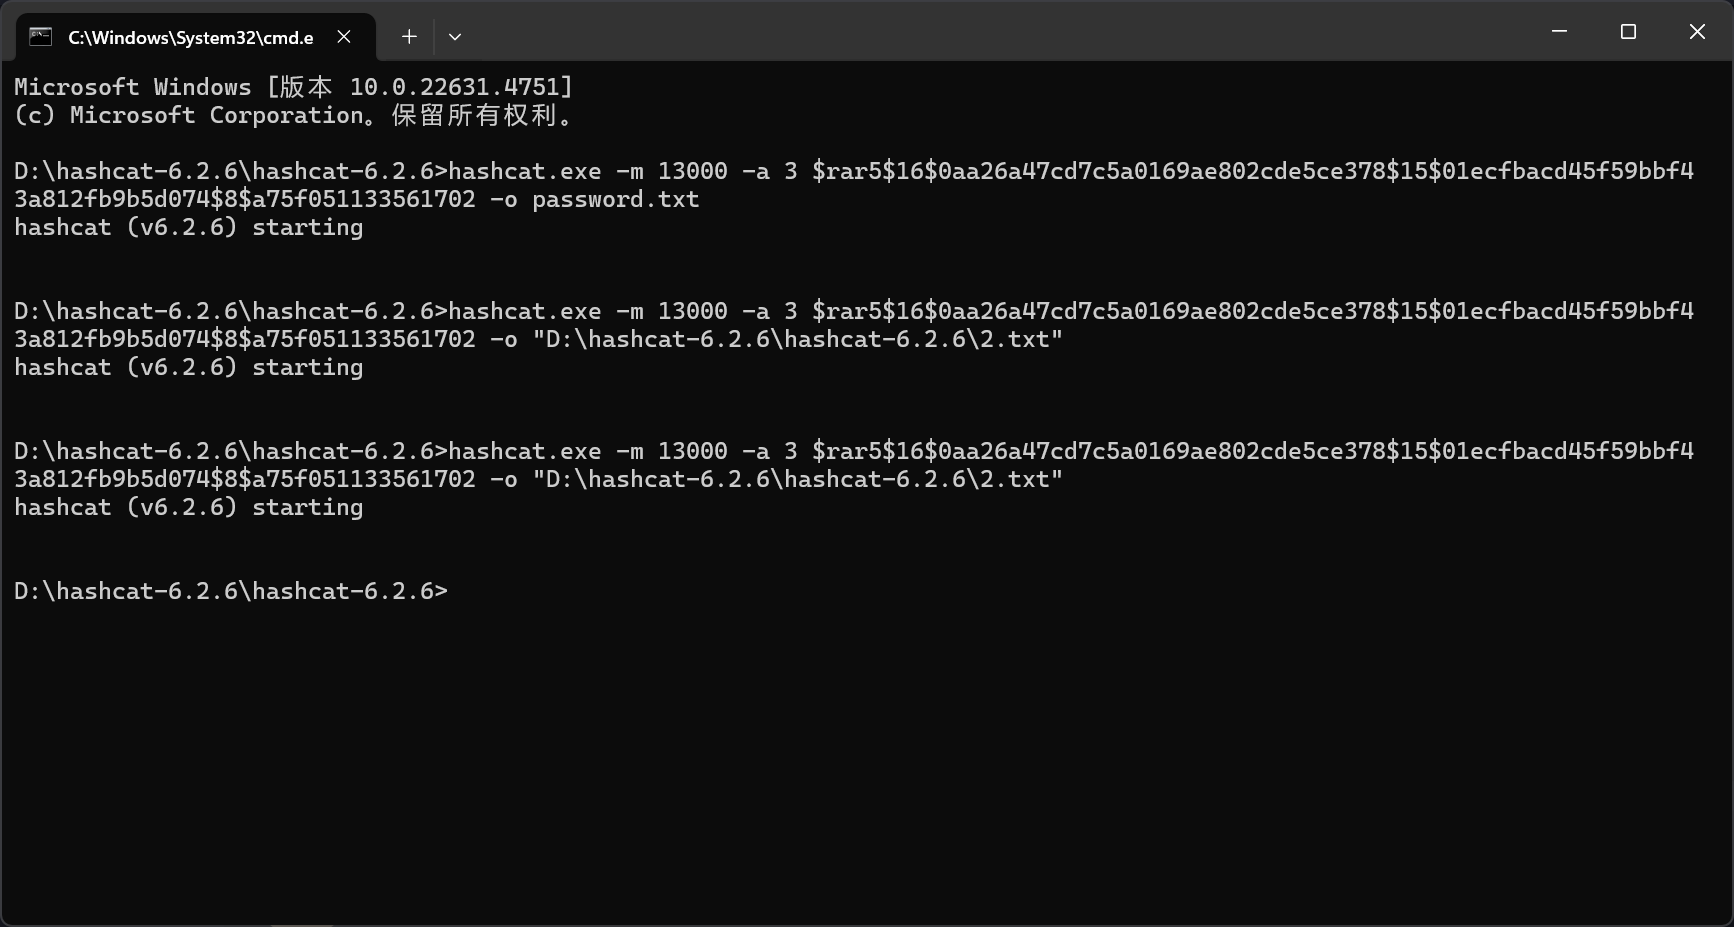Image resolution: width=1734 pixels, height=927 pixels.
Task: Close the cmd.exe terminal tab
Action: tap(344, 37)
